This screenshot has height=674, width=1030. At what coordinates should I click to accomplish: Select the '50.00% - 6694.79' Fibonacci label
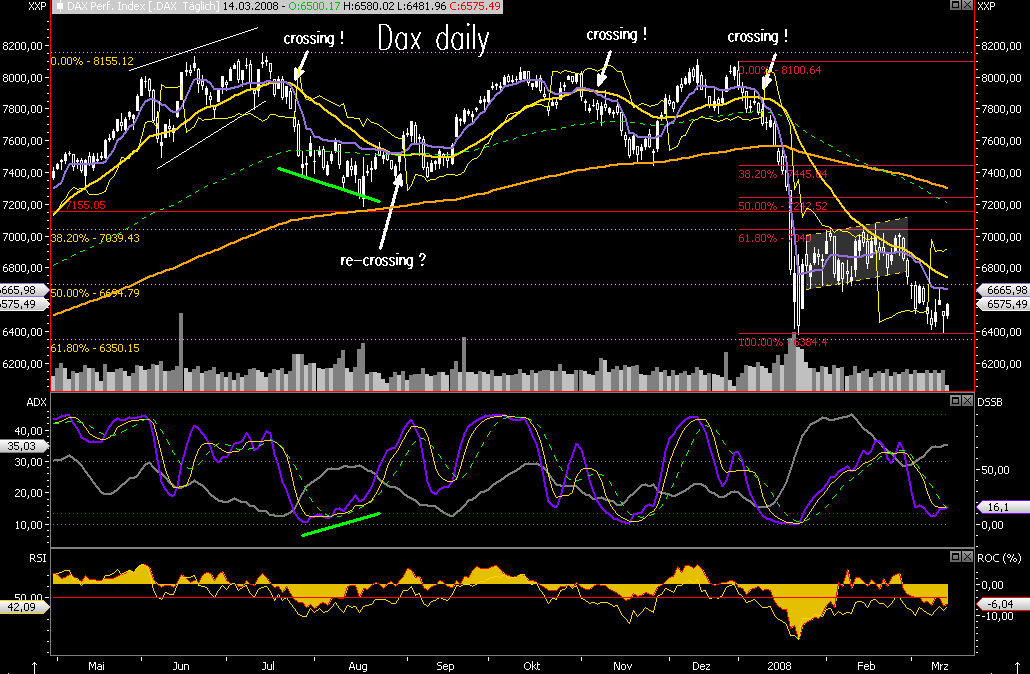(95, 293)
